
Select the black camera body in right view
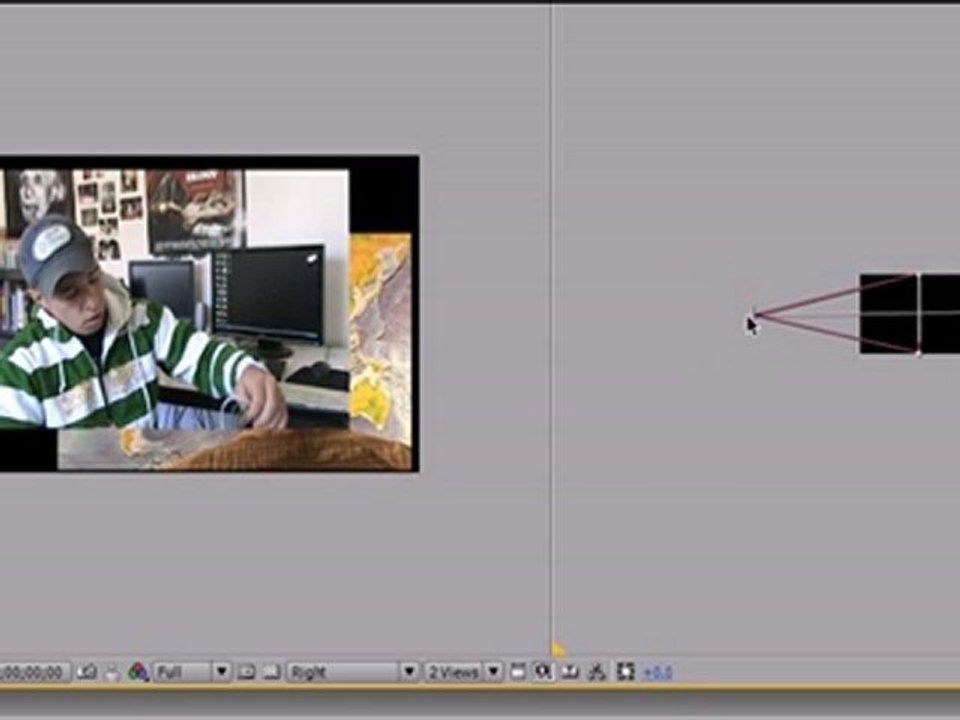(x=910, y=313)
